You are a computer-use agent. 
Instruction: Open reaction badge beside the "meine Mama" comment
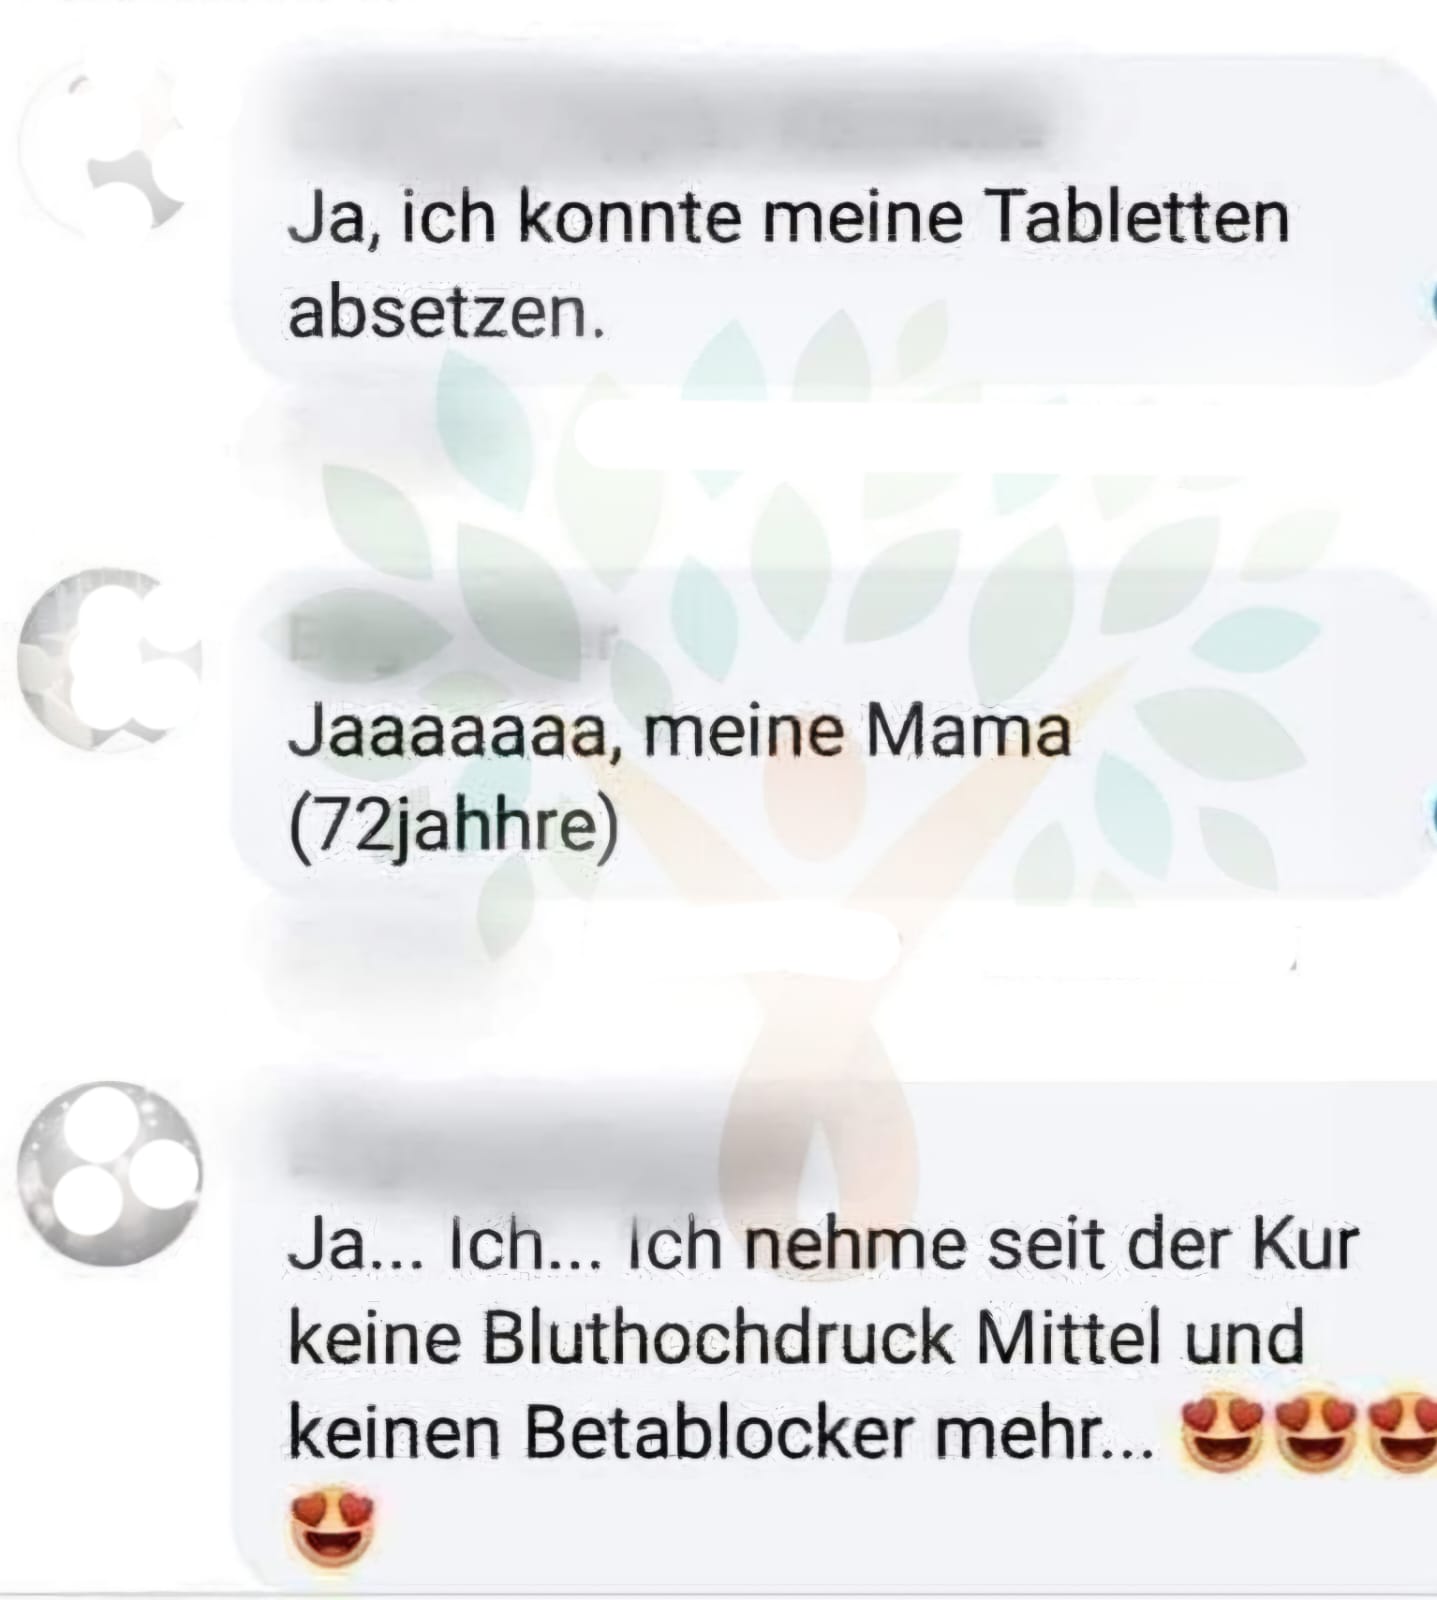click(1430, 815)
